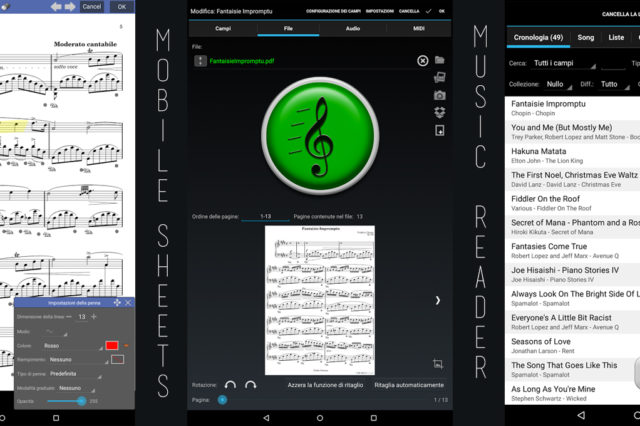This screenshot has width=640, height=426.
Task: Open the pen type dropdown showing Predefinita
Action: [x=75, y=373]
